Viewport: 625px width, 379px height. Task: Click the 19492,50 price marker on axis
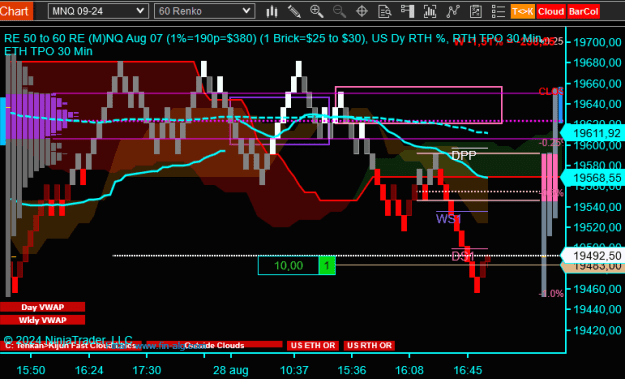593,255
